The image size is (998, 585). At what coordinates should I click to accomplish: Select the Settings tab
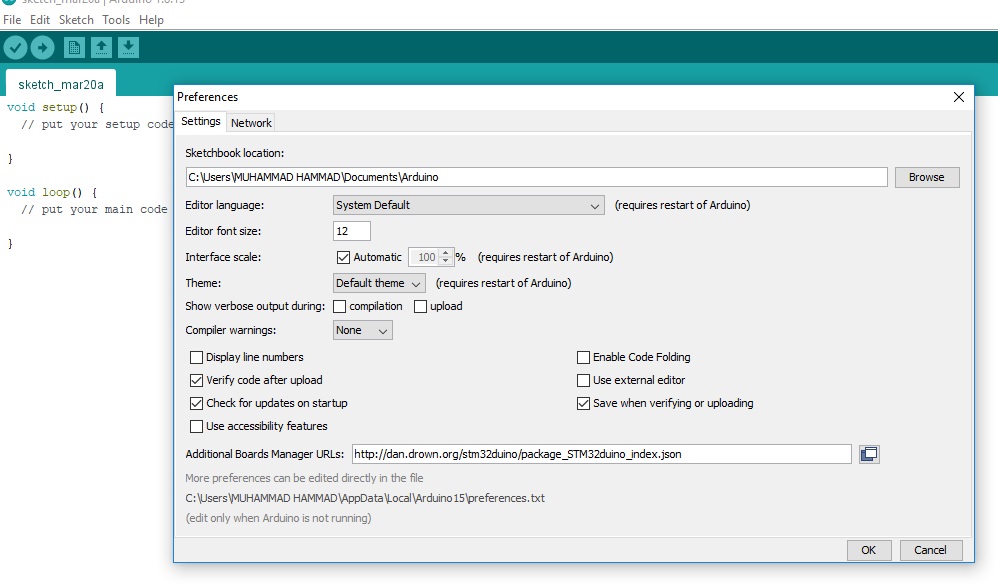[x=200, y=121]
